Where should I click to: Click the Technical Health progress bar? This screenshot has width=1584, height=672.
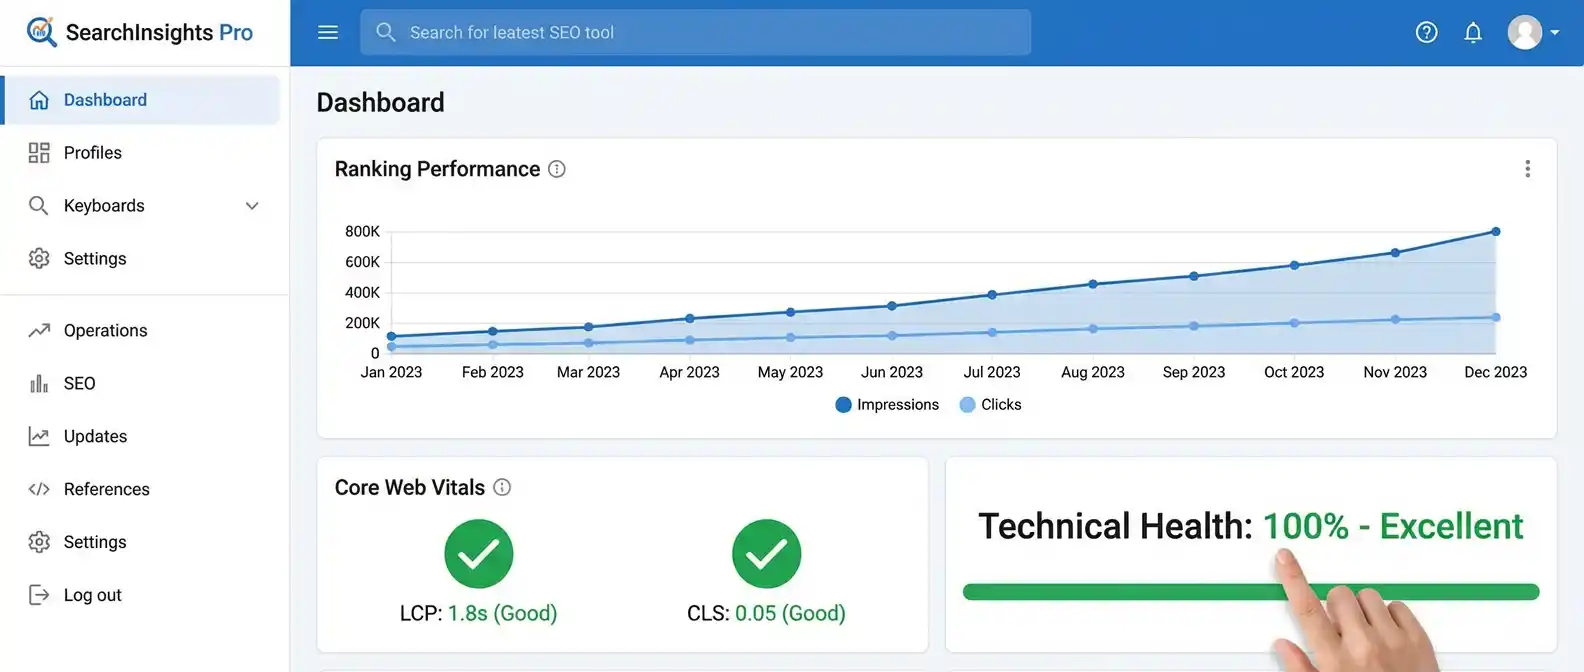[x=1120, y=592]
